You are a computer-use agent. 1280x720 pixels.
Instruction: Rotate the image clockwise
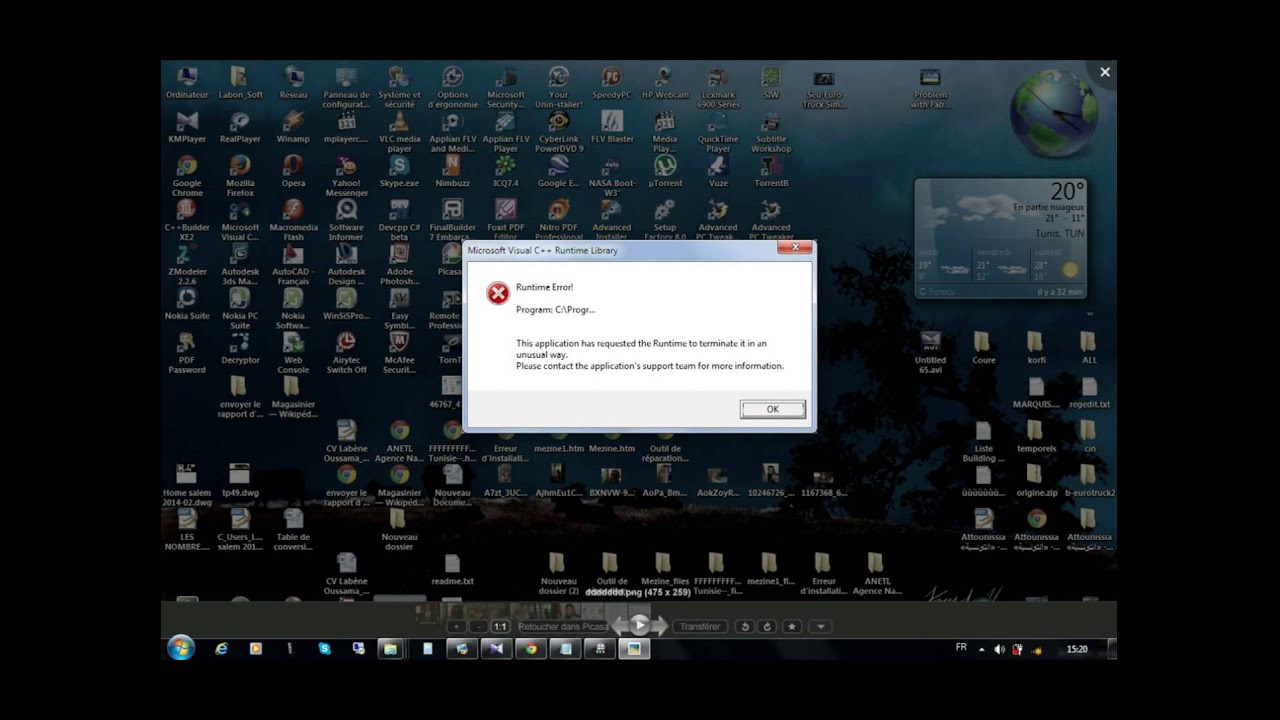(x=767, y=627)
